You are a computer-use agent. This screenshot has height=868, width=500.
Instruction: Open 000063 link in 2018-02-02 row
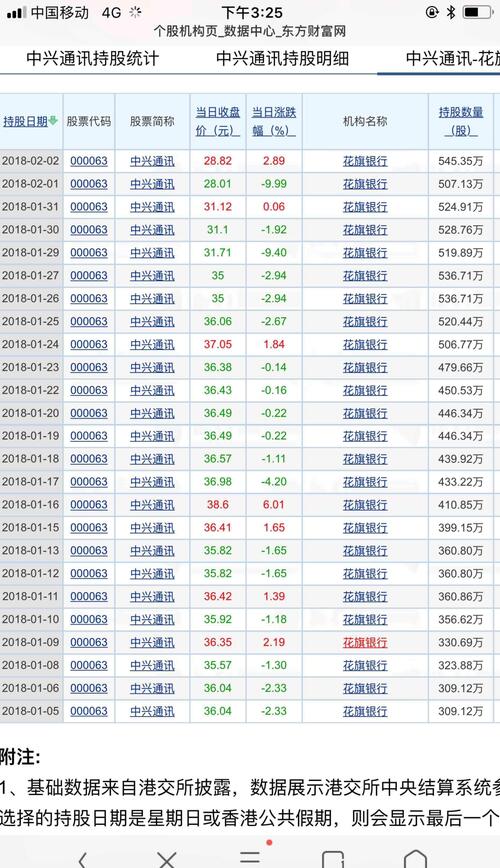point(89,161)
